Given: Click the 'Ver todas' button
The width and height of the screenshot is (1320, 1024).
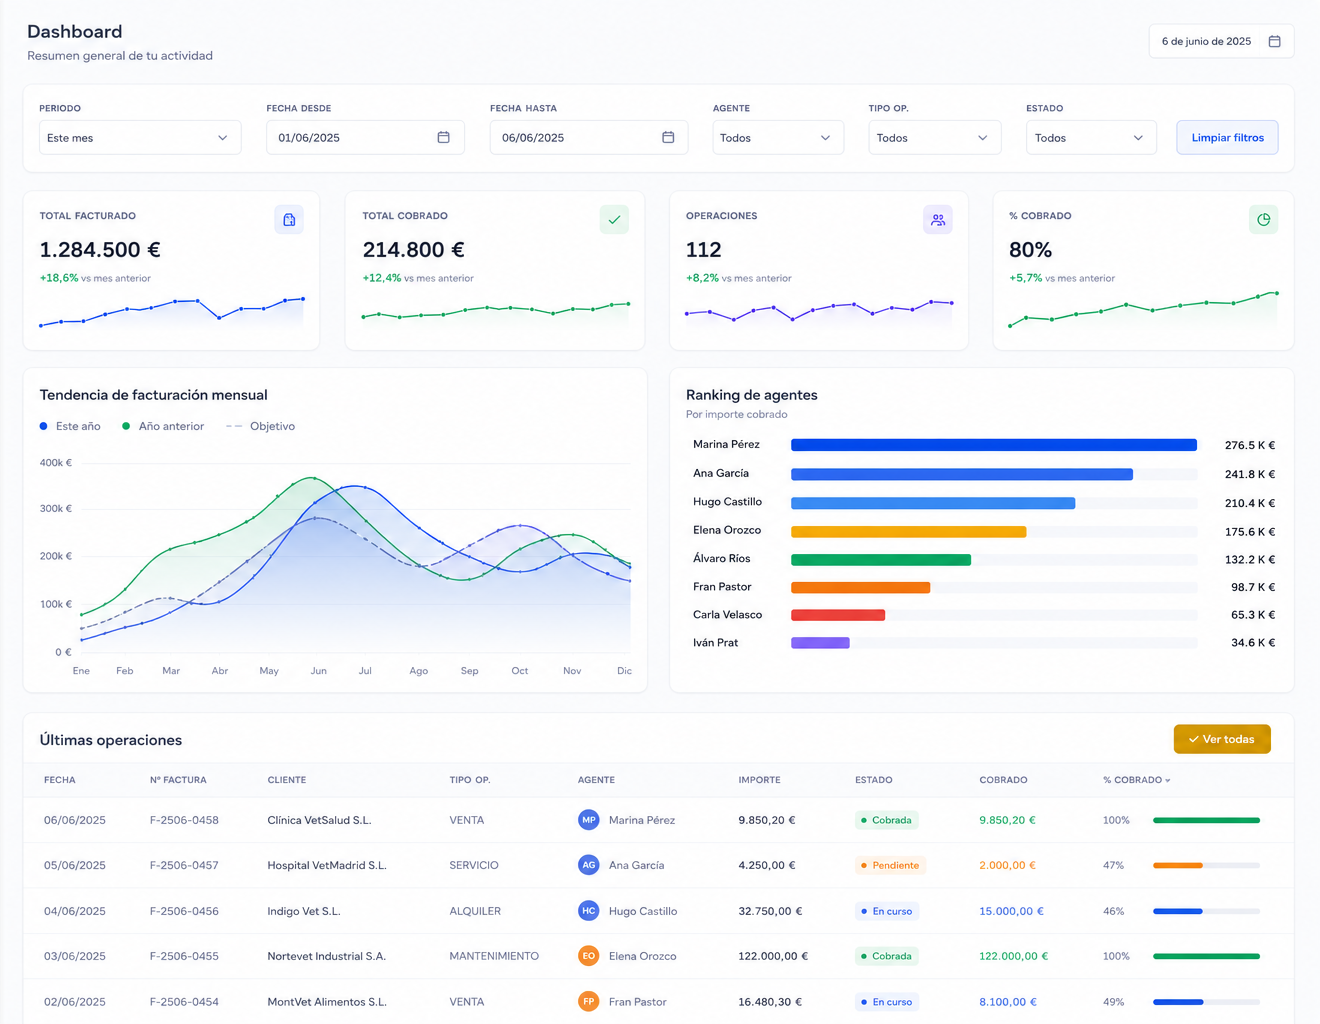Looking at the screenshot, I should (1222, 739).
